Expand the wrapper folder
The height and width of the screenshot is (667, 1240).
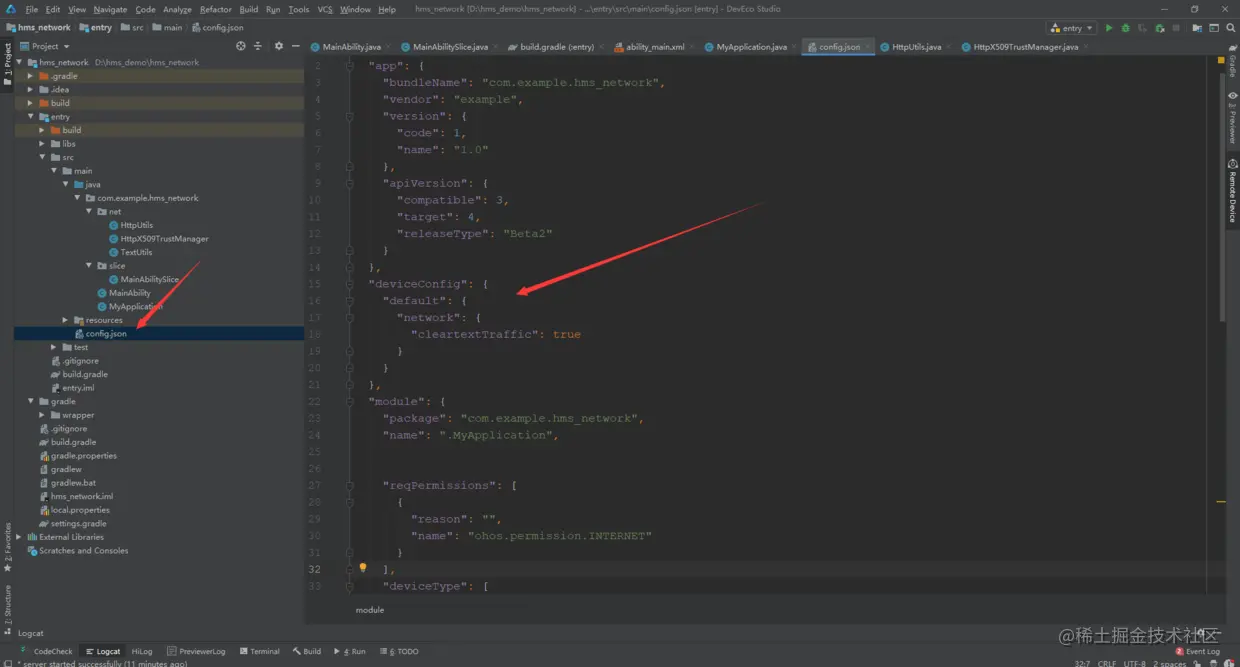[x=42, y=415]
